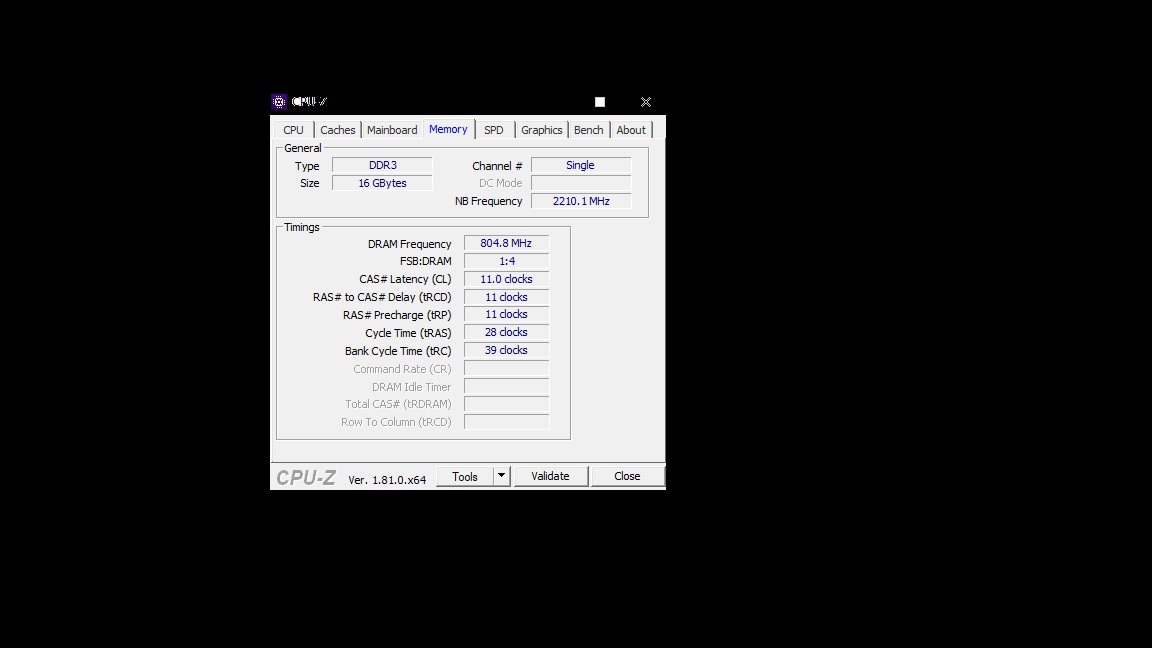This screenshot has height=648, width=1152.
Task: Click 'RAS# to CAS# Delay (tRCD)' label
Action: [382, 298]
